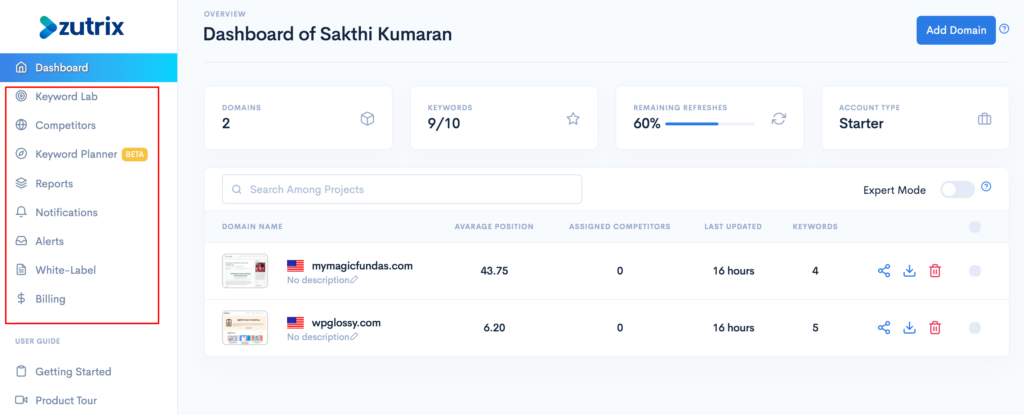Screen dimensions: 1024x415
Task: Open Keyword Lab in sidebar
Action: [67, 96]
